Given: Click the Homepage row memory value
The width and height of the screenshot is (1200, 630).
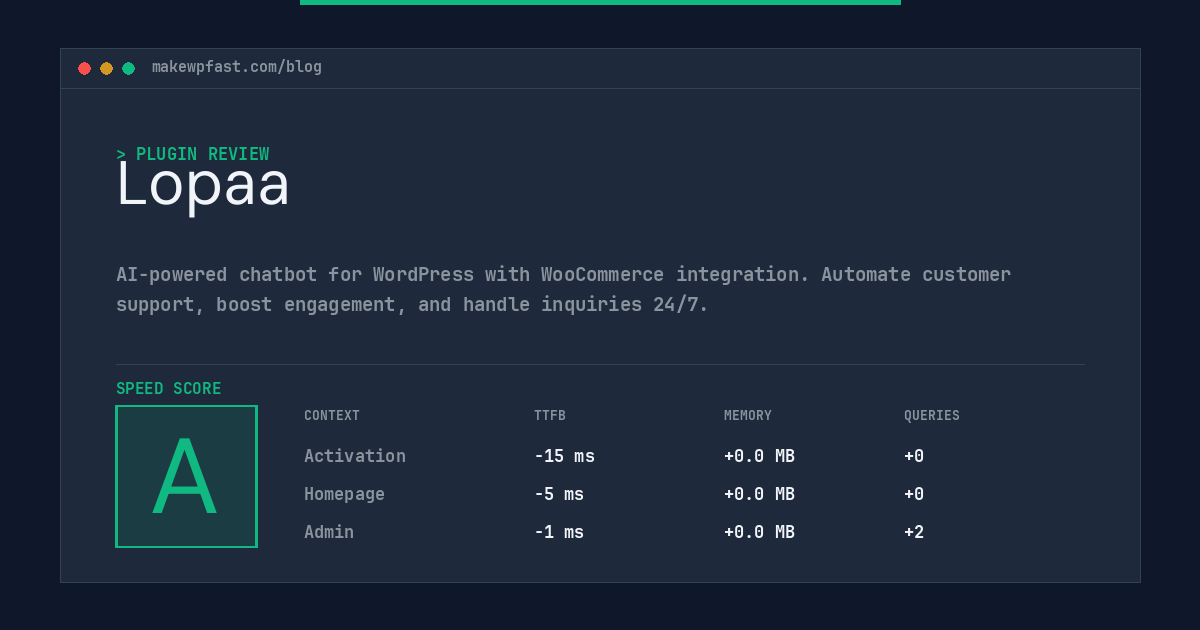Looking at the screenshot, I should (x=759, y=494).
